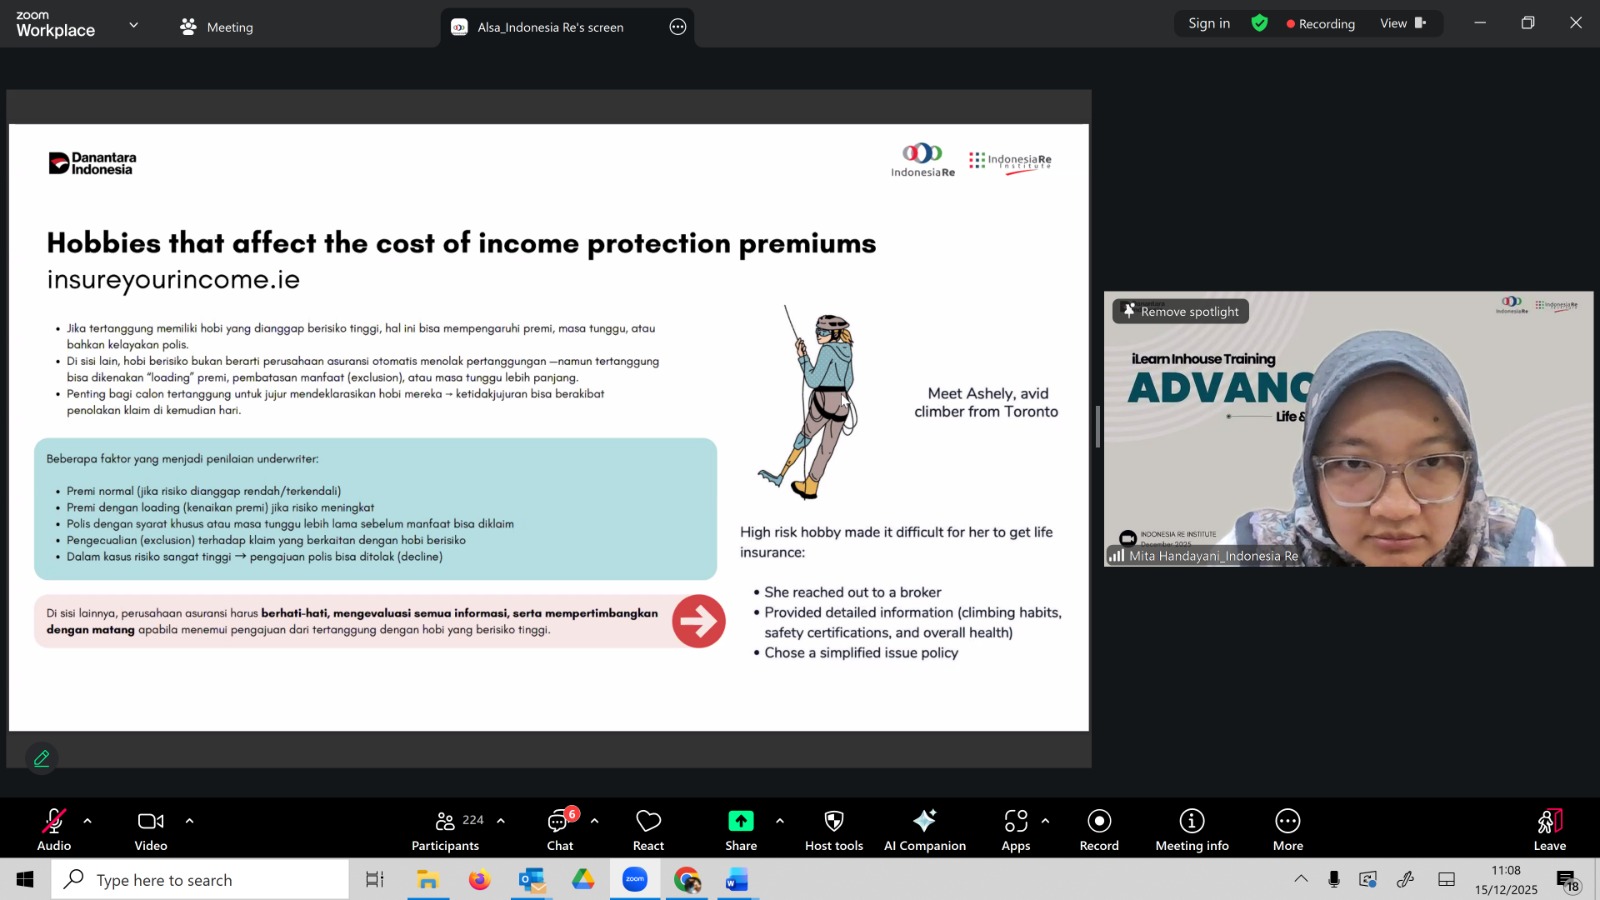Click the Windows taskbar search box

(200, 880)
